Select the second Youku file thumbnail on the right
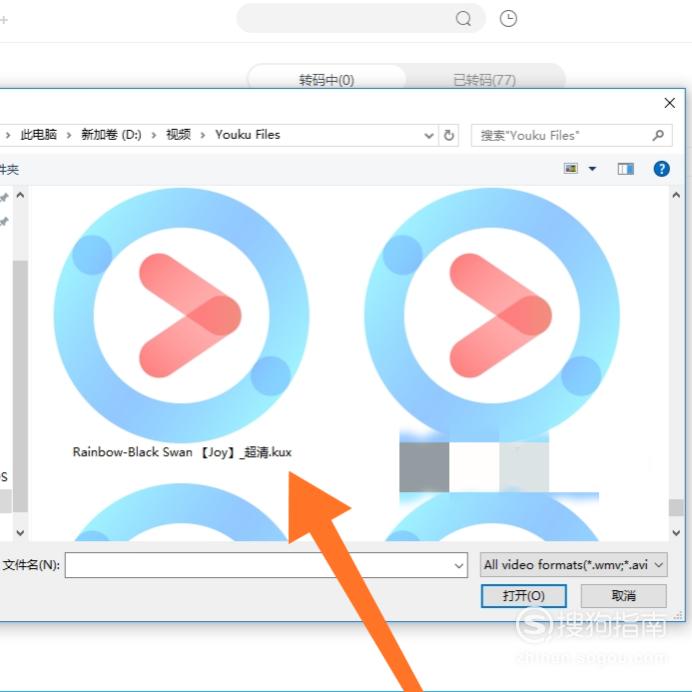 coord(492,316)
